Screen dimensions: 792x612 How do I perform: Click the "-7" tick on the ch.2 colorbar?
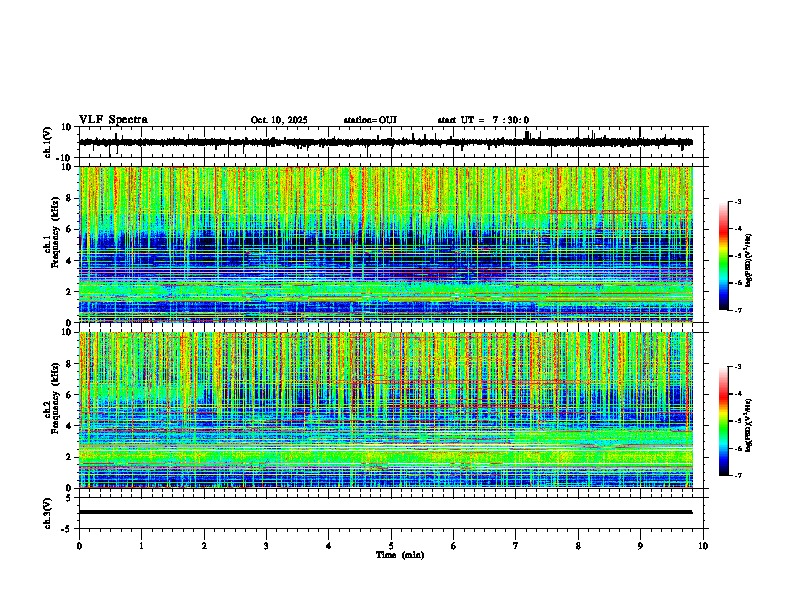coord(738,475)
